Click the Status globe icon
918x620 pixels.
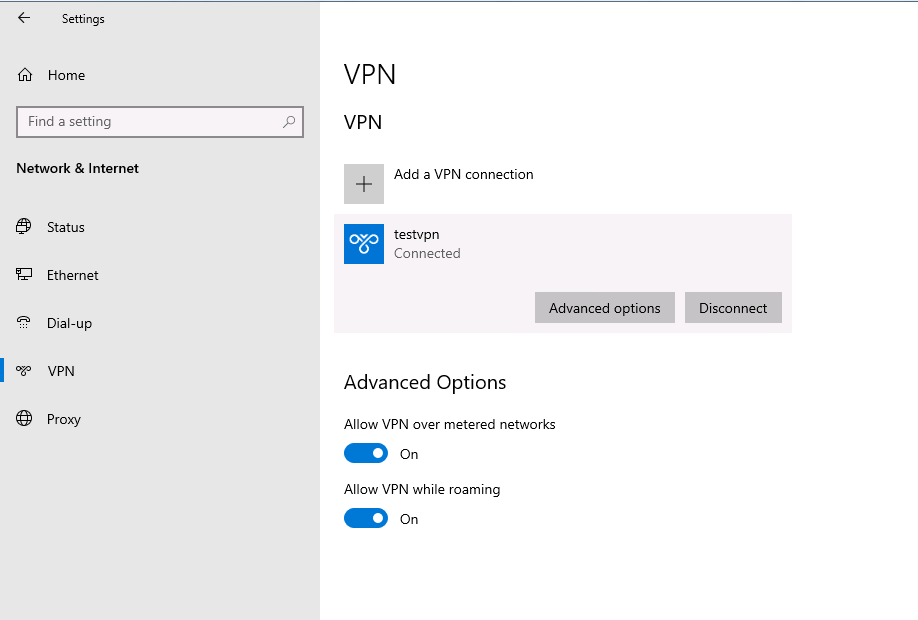coord(23,227)
